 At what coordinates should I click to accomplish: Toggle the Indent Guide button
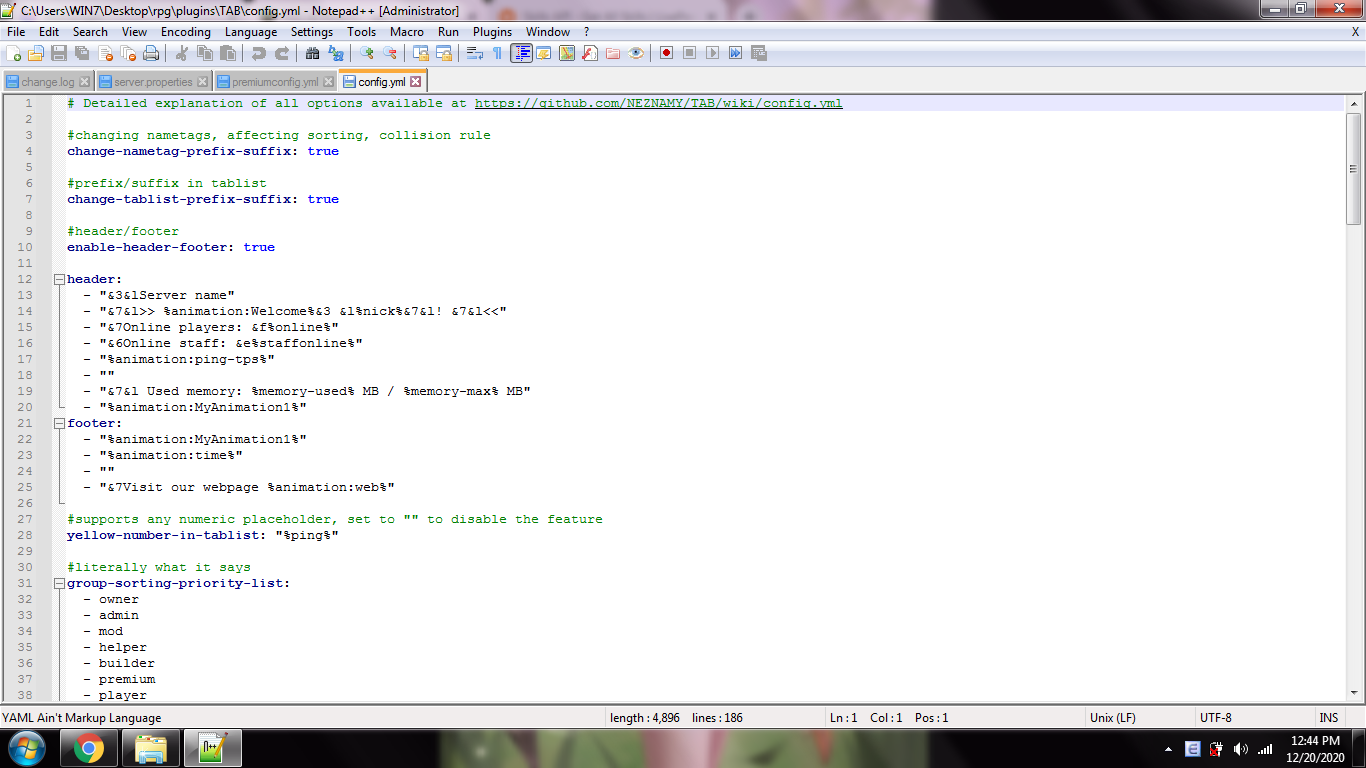[x=521, y=53]
